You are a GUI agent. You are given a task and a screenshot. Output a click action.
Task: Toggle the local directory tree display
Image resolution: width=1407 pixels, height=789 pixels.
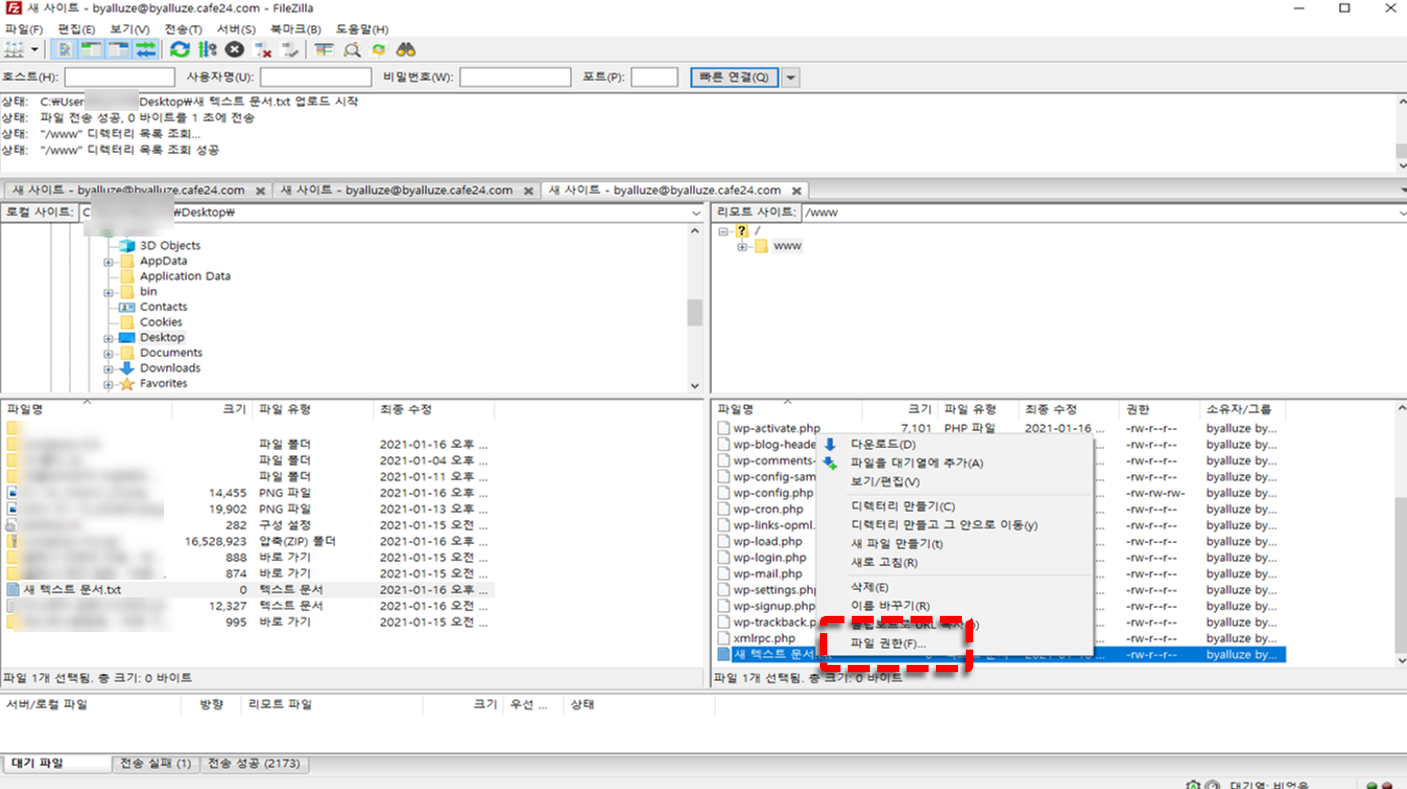tap(91, 49)
